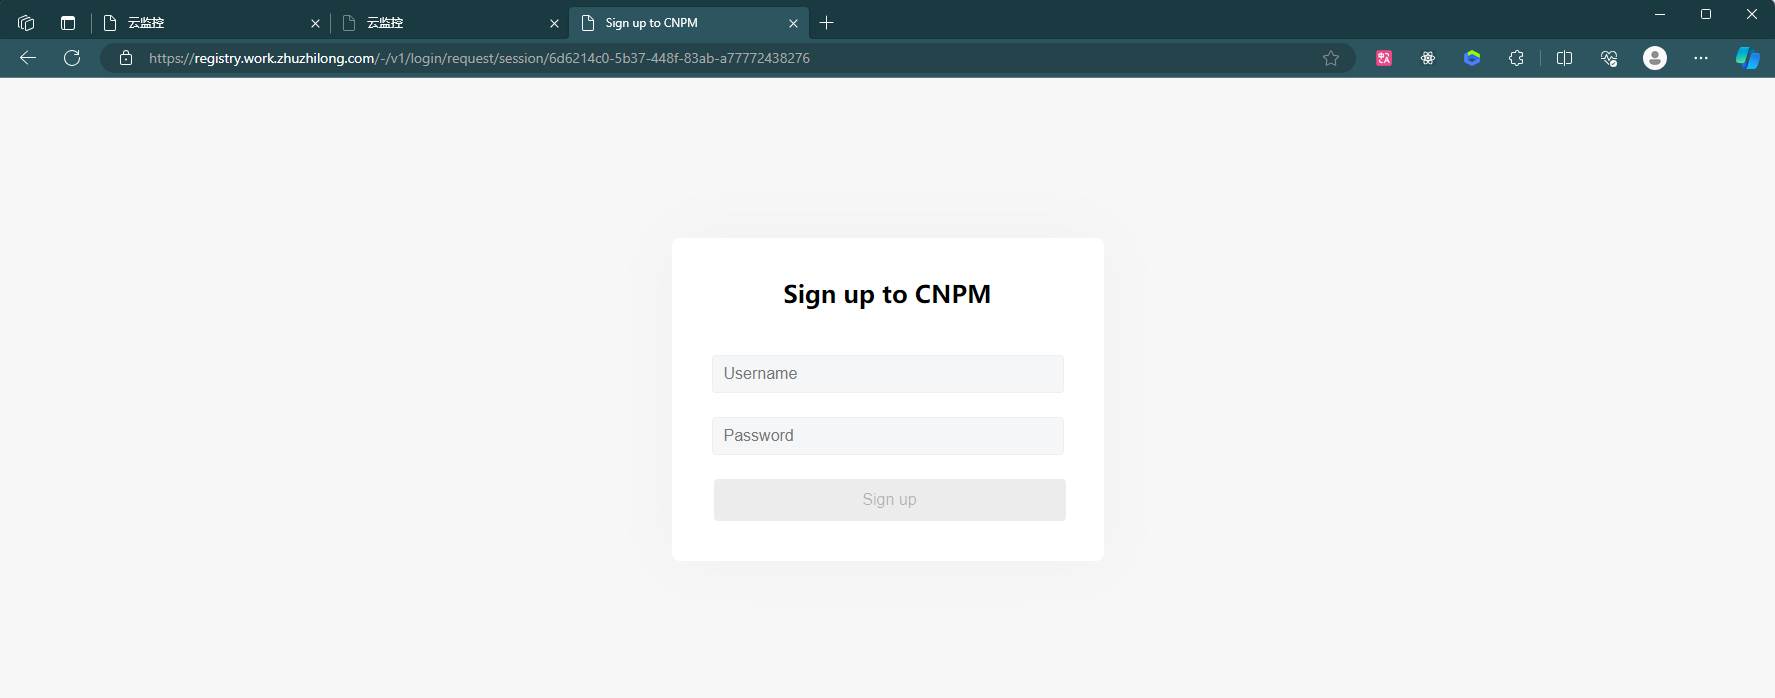
Task: Close the second 云监控 tab
Action: click(x=554, y=23)
